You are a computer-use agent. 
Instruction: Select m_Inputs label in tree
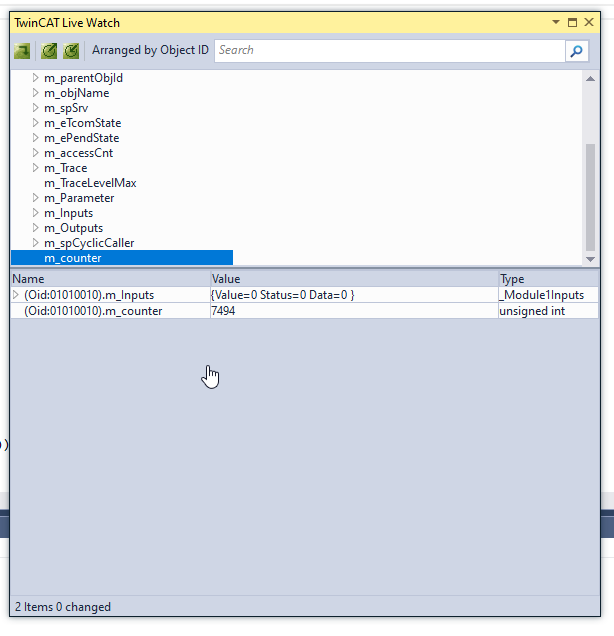pos(69,213)
